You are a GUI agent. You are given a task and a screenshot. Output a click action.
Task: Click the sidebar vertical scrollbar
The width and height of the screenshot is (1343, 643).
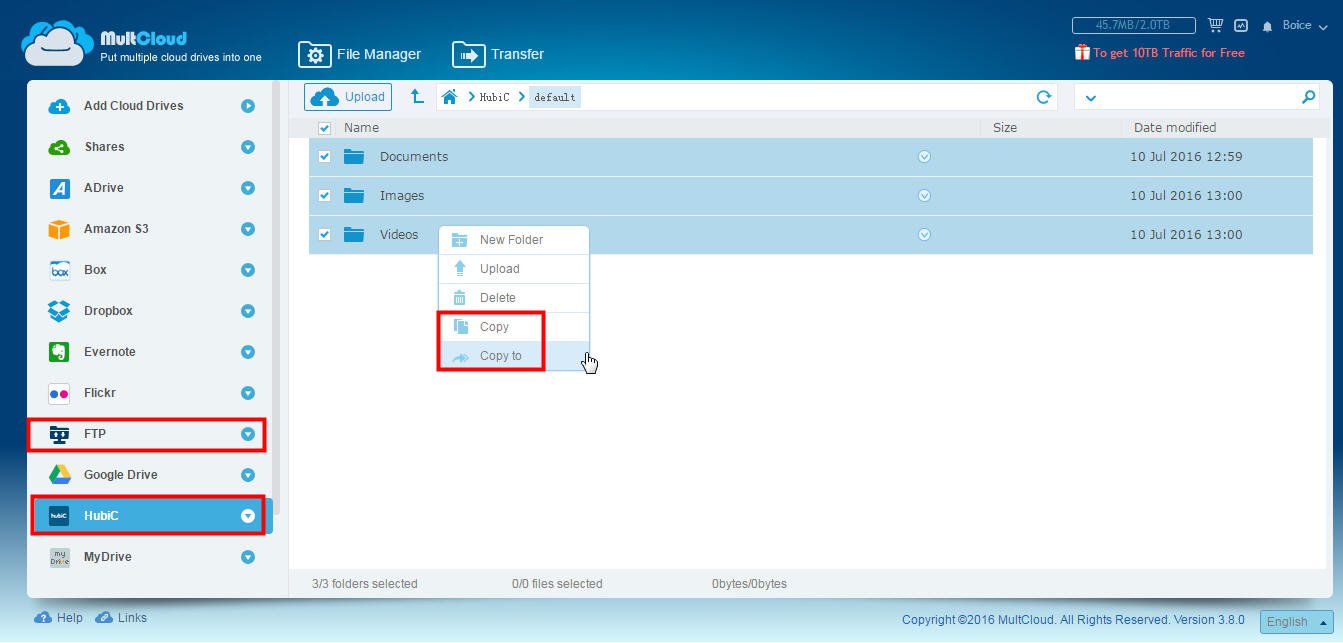(277, 300)
